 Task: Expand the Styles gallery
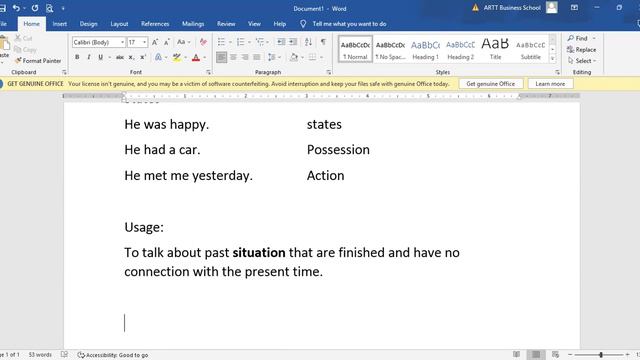(x=552, y=59)
